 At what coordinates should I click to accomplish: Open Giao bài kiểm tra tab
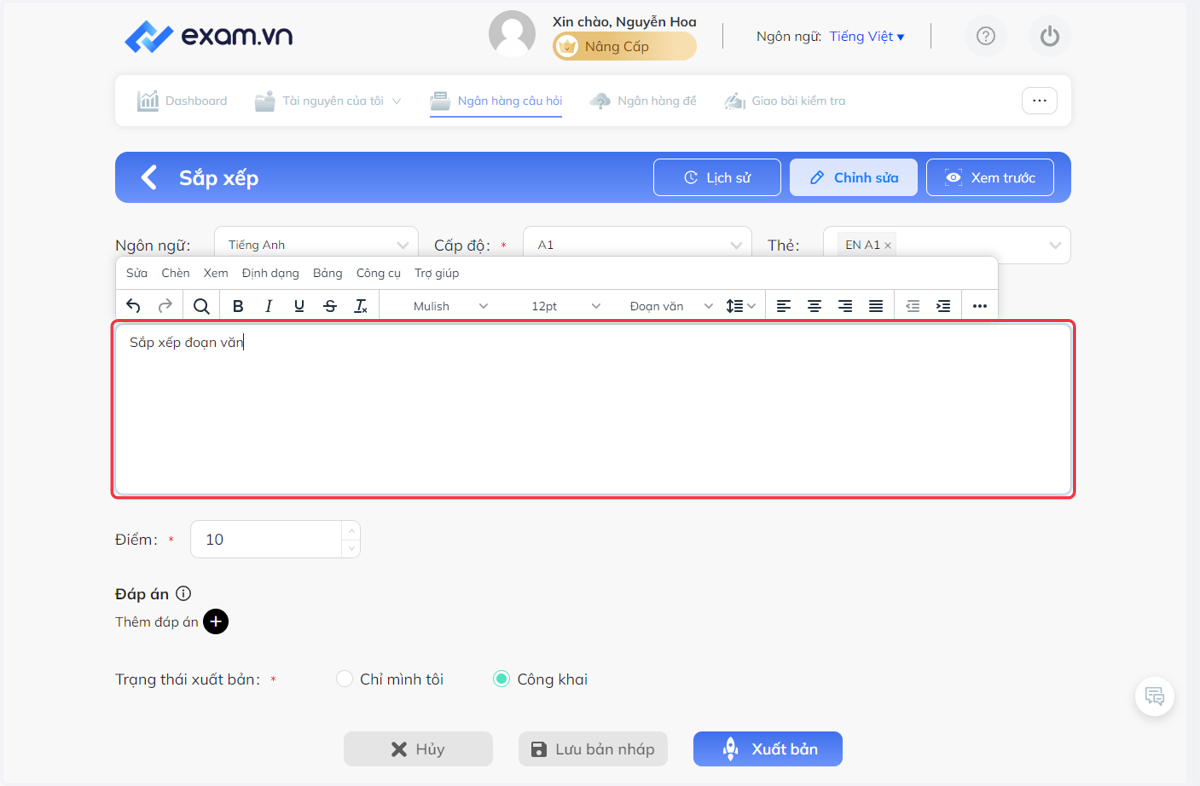[x=785, y=101]
